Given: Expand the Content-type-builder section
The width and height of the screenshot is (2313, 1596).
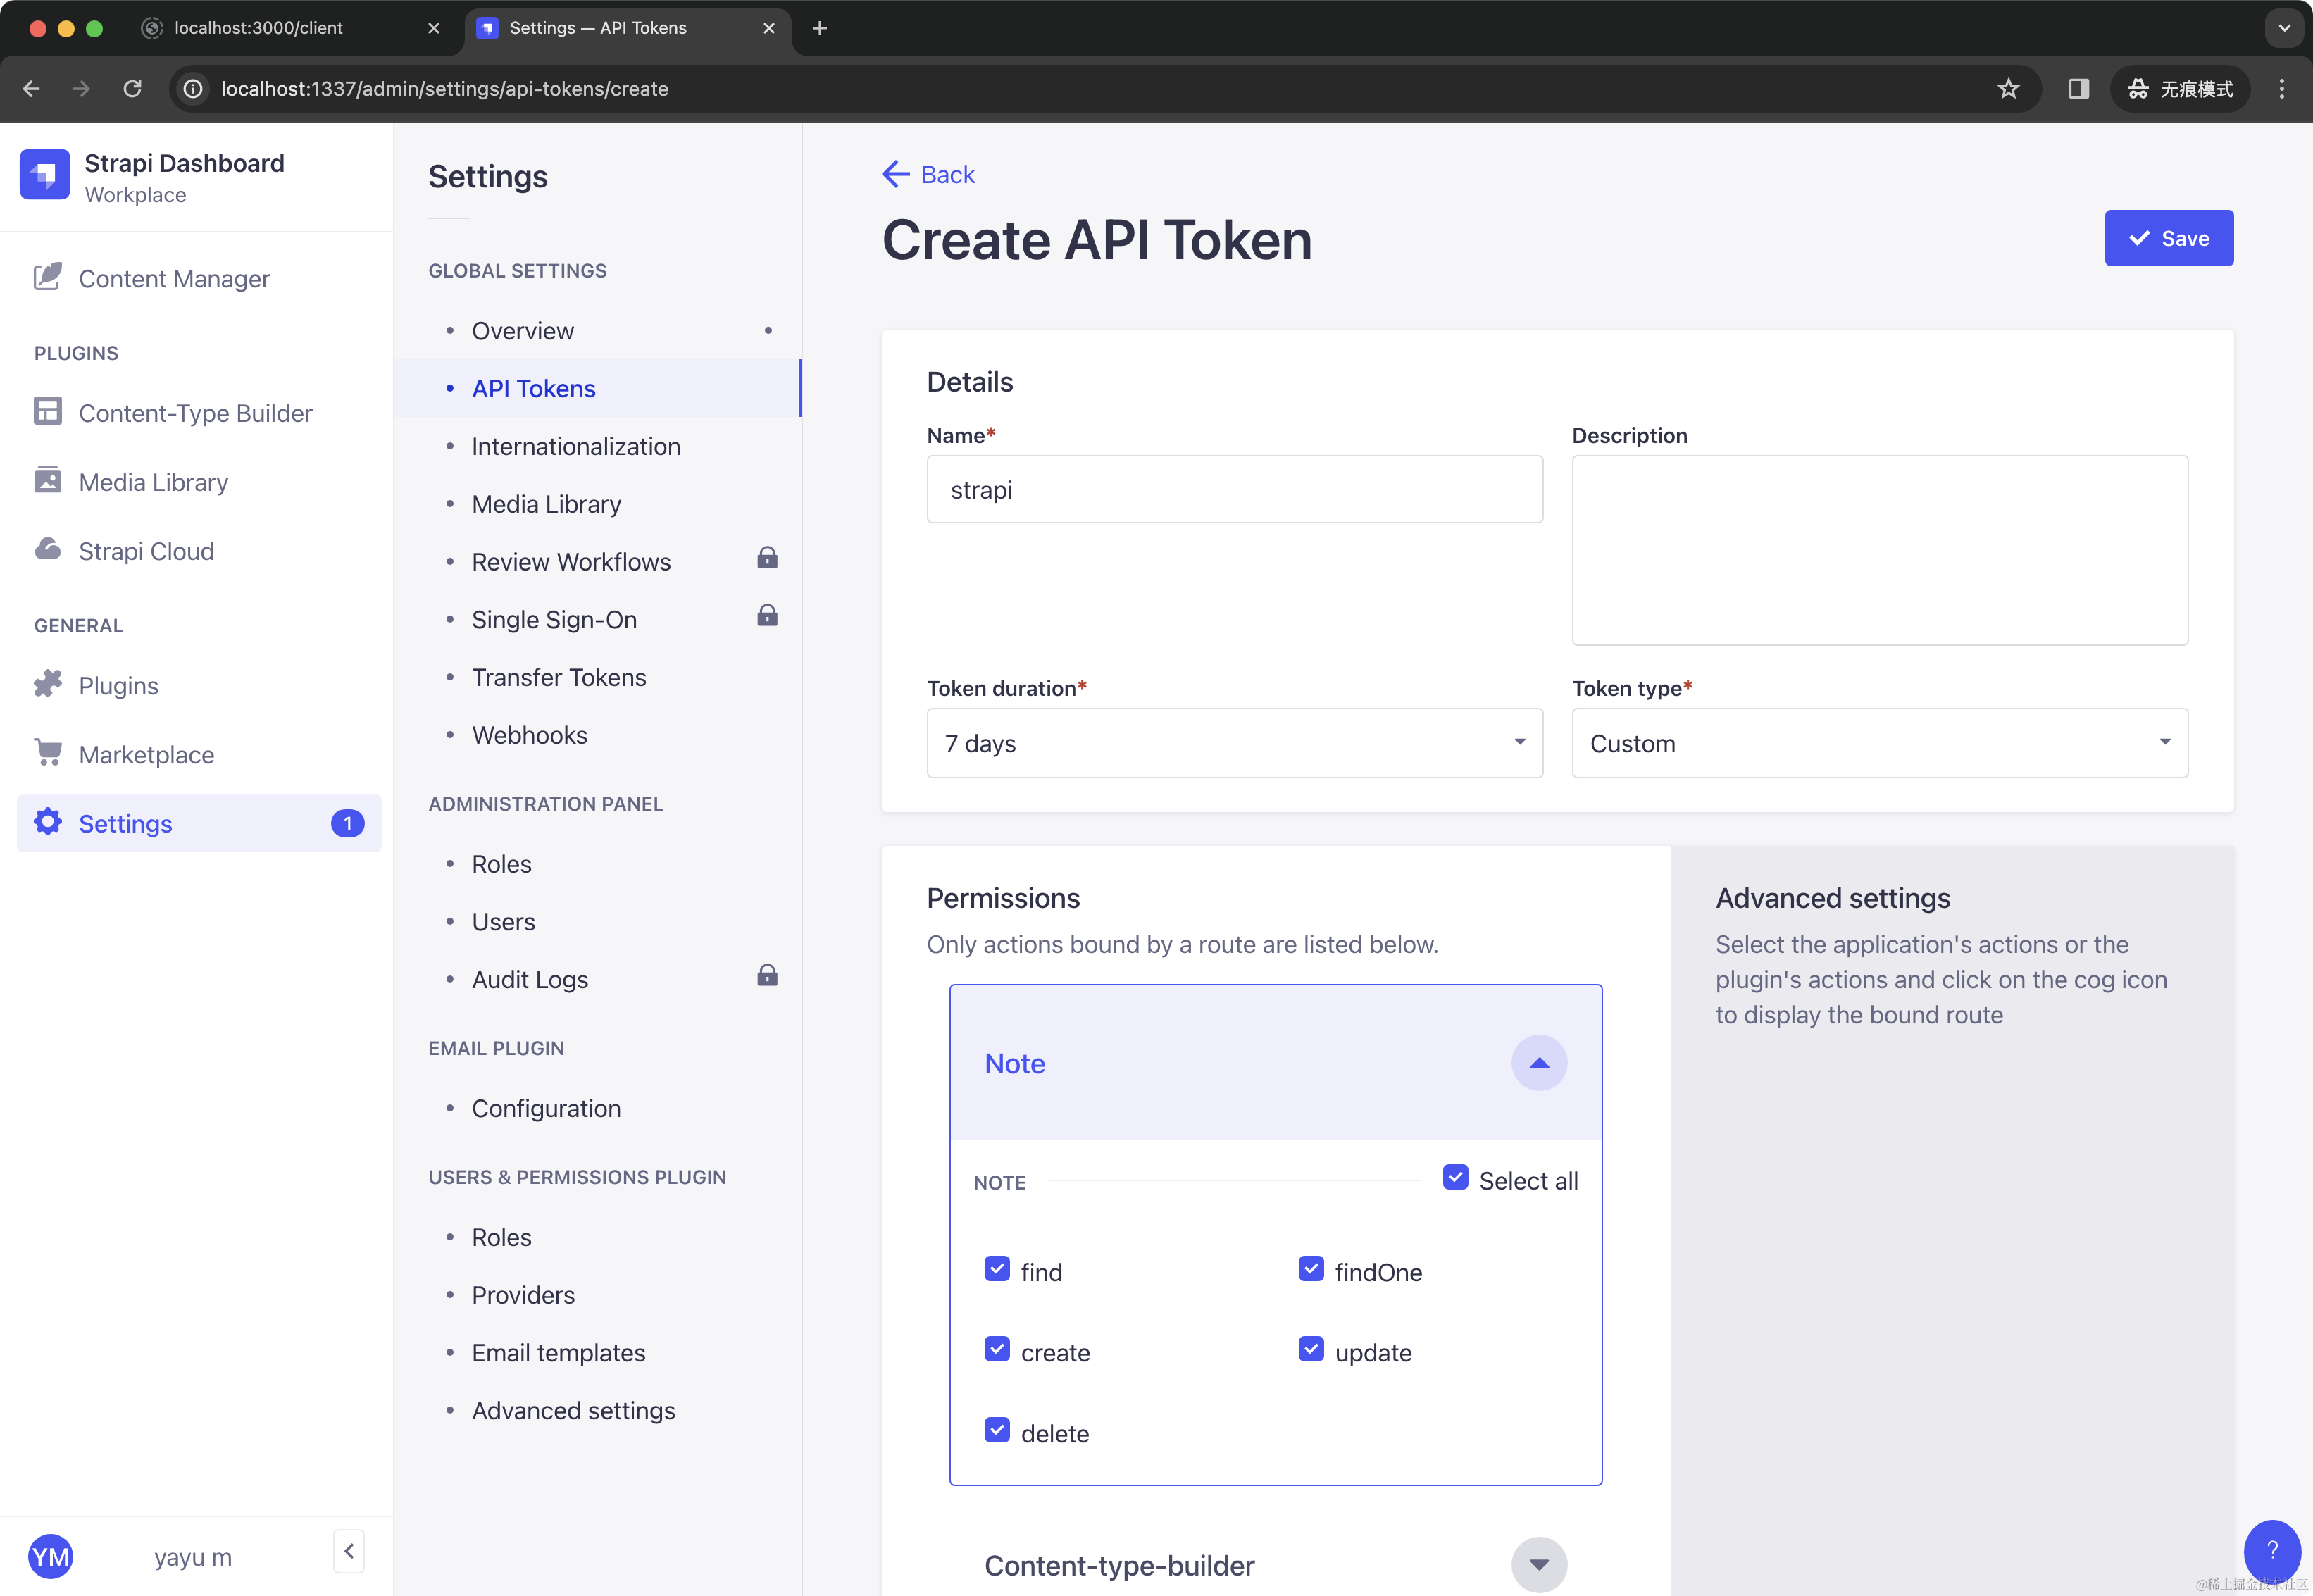Looking at the screenshot, I should [x=1538, y=1564].
